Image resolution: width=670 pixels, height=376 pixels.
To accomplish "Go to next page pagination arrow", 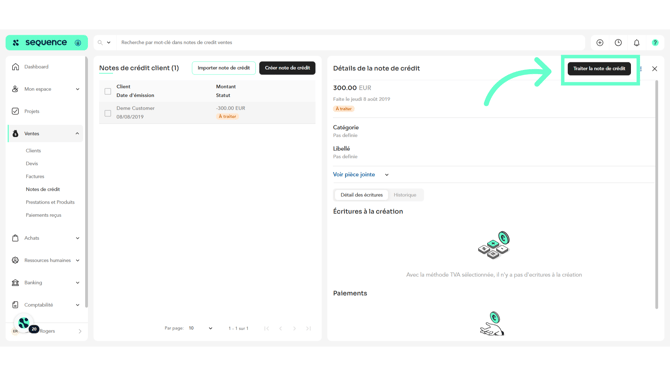I will 294,328.
